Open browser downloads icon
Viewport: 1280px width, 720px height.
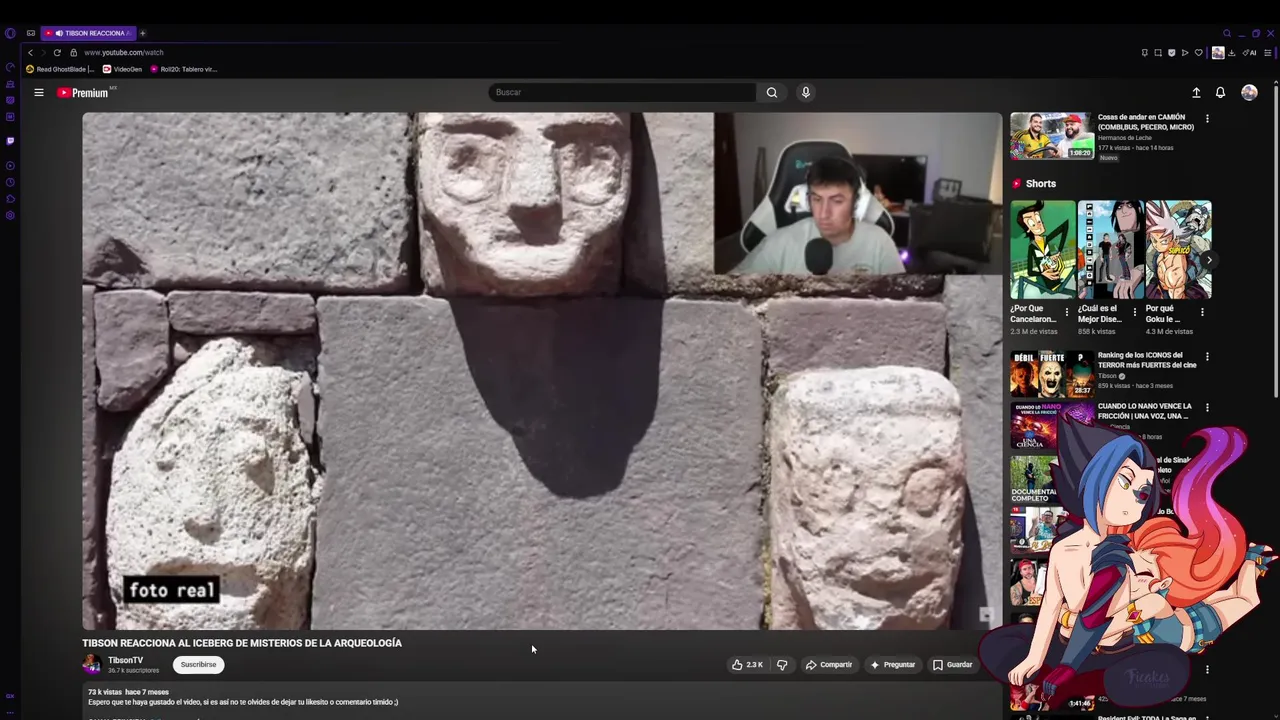coord(1231,52)
